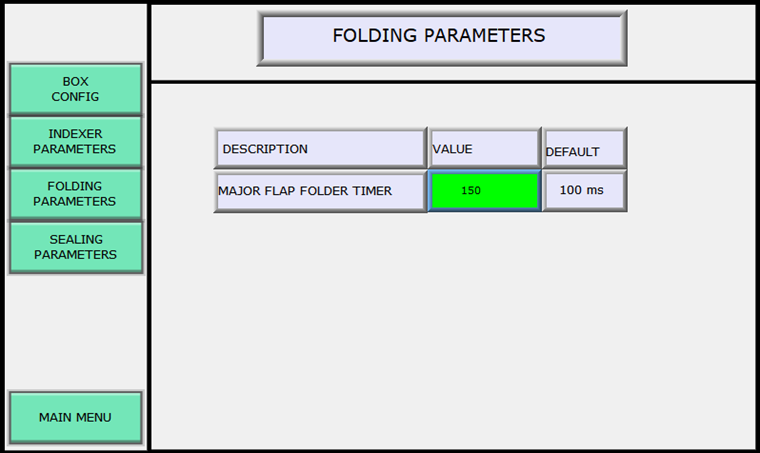Image resolution: width=760 pixels, height=453 pixels.
Task: Click the DEFAULT column header
Action: pos(584,150)
